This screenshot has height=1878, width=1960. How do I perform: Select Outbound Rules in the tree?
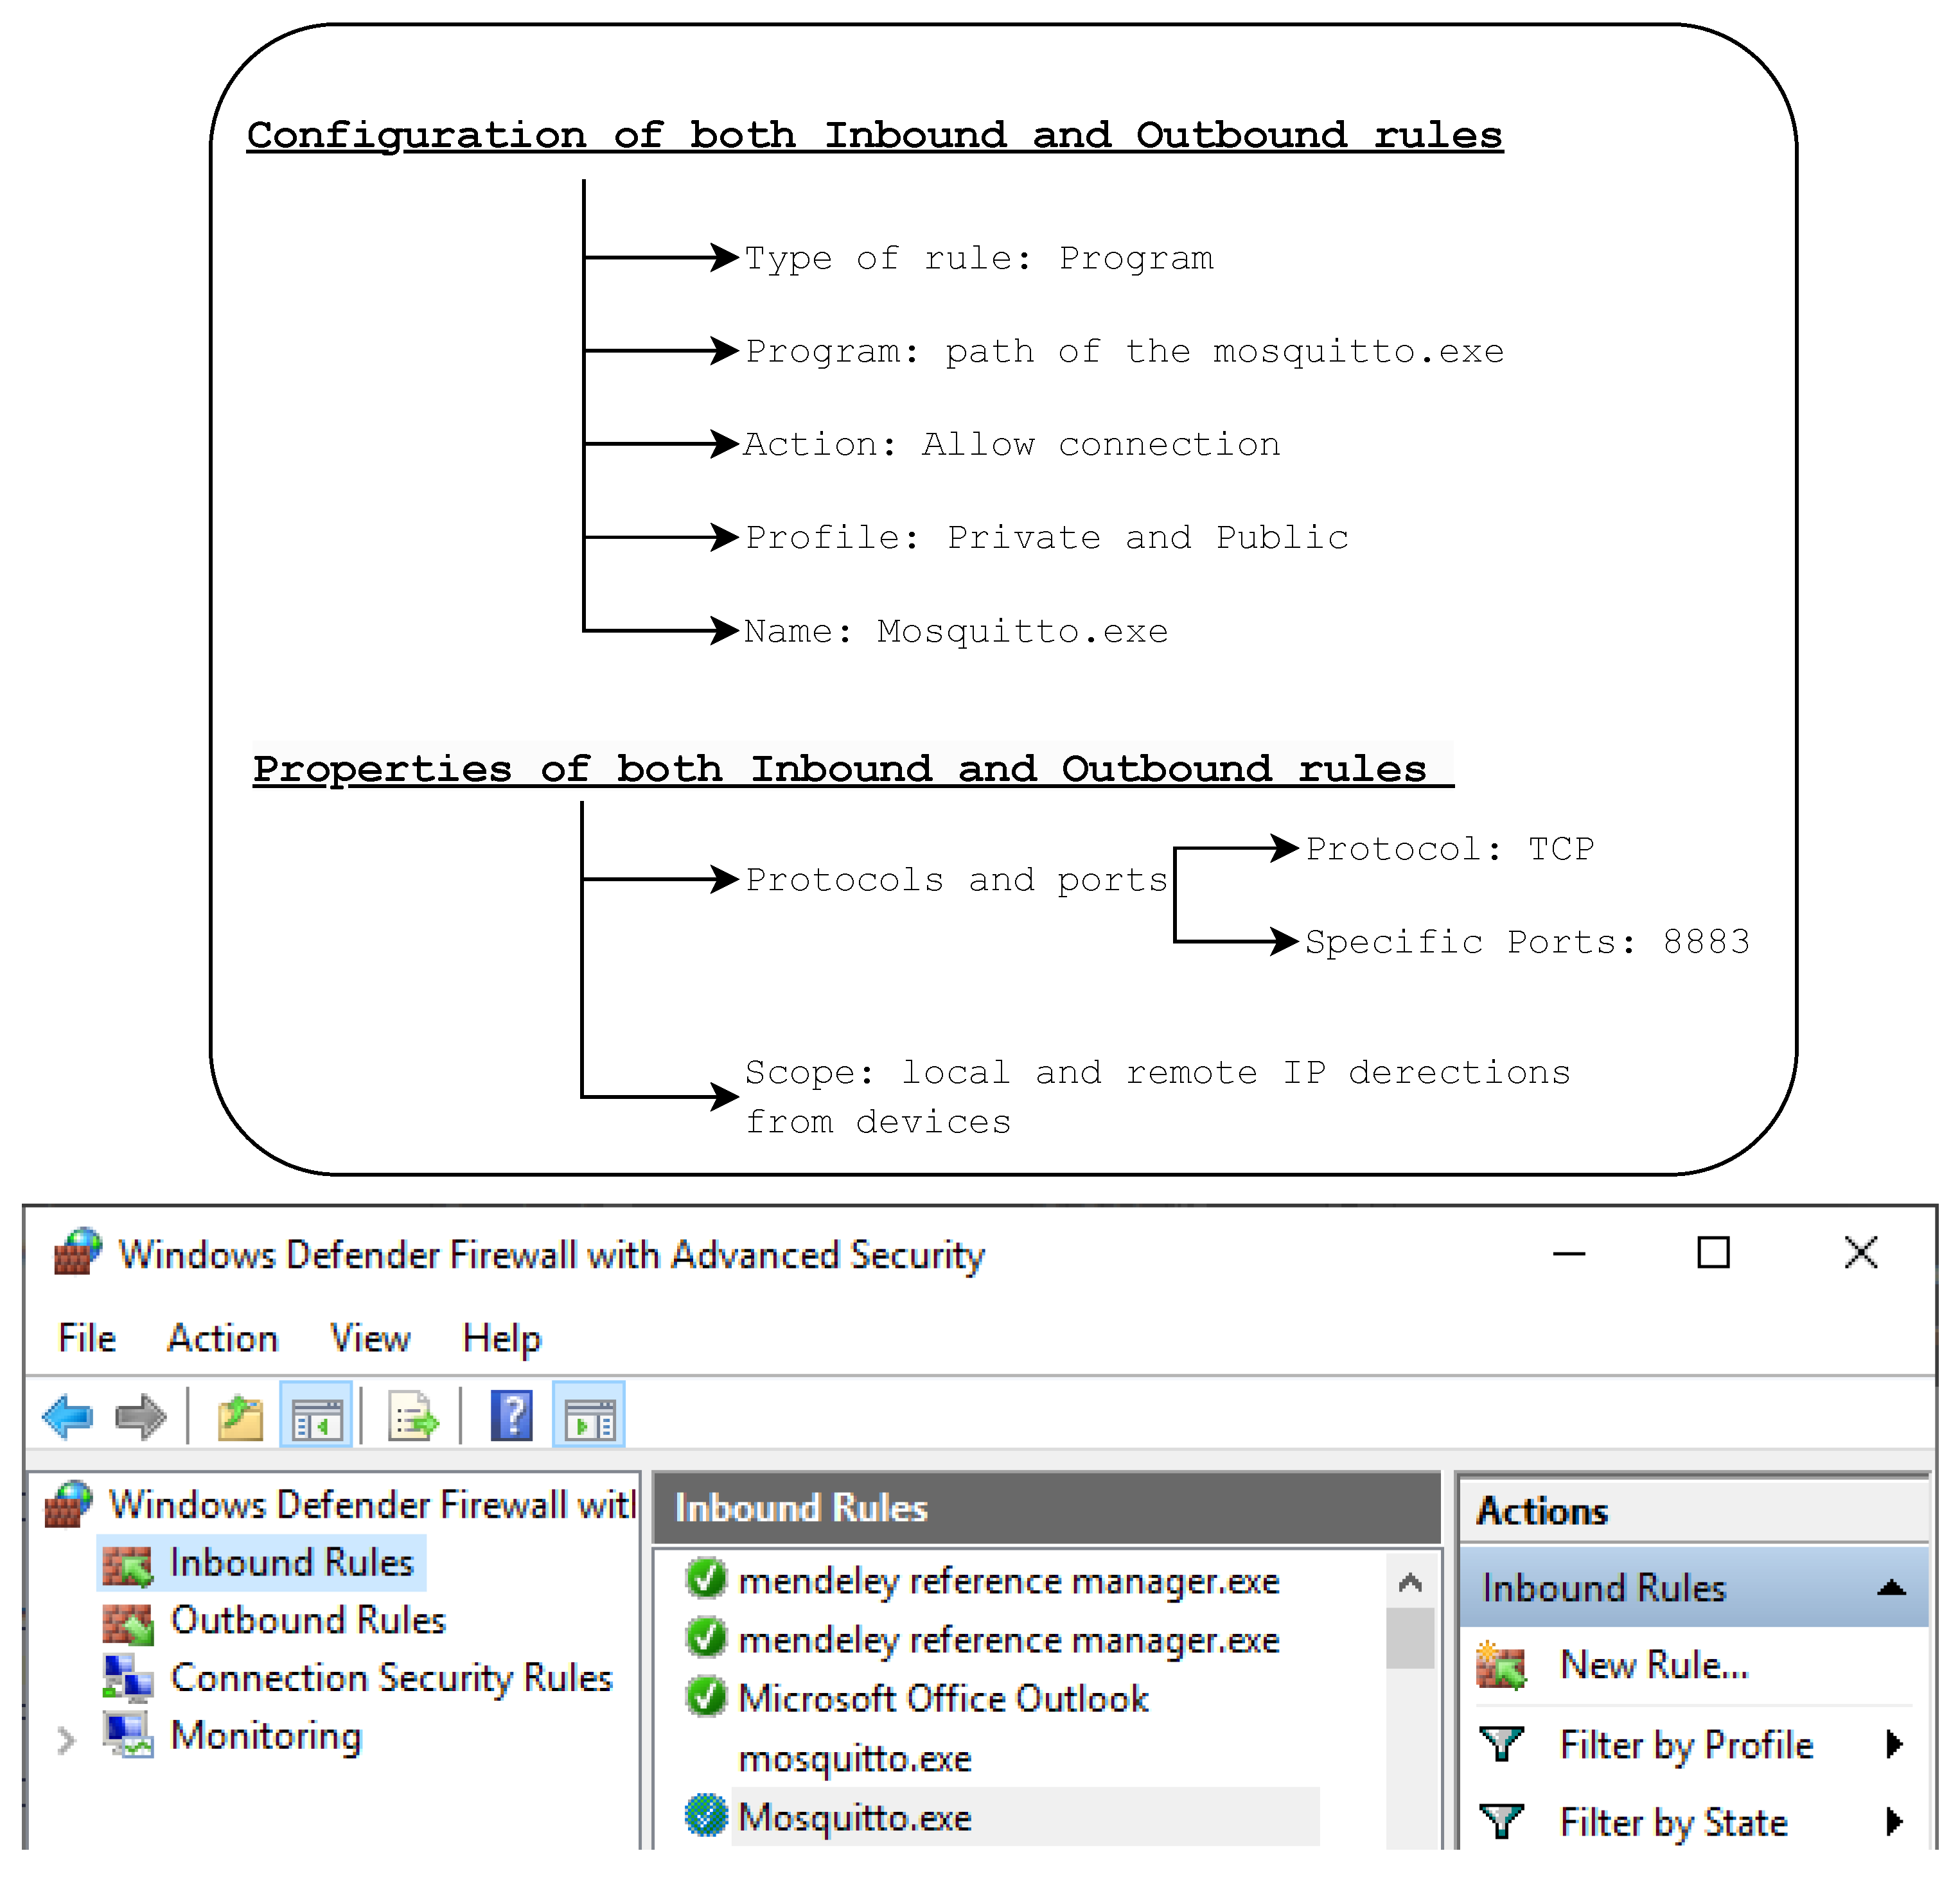coord(274,1620)
